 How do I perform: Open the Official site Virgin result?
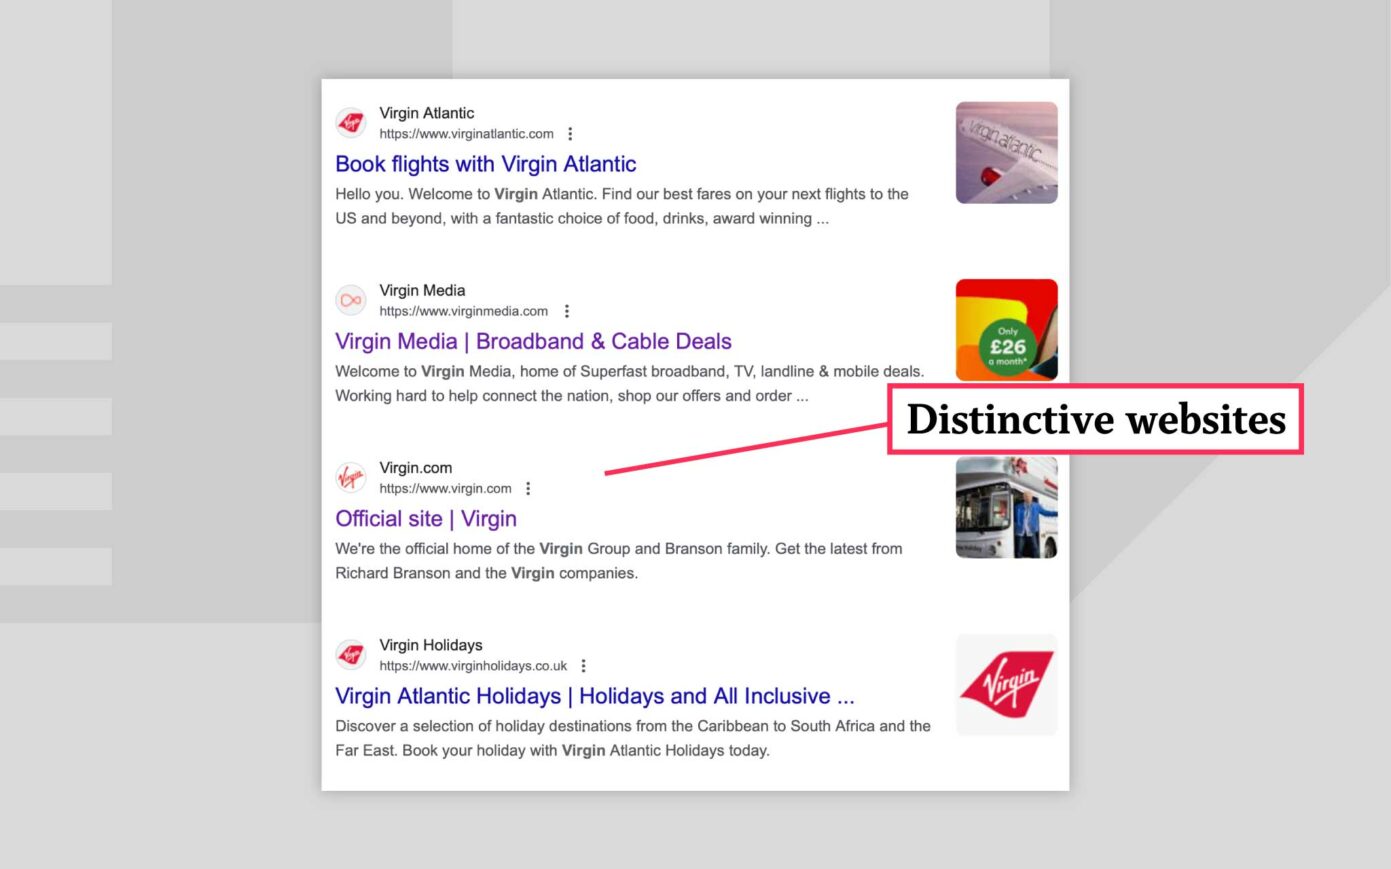tap(425, 518)
